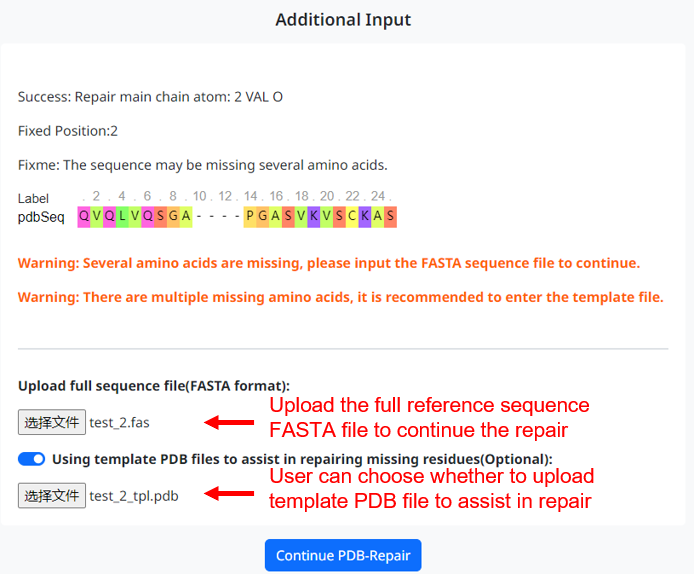The image size is (694, 574).
Task: Click the test_2_tpl.pdb file name
Action: [134, 495]
